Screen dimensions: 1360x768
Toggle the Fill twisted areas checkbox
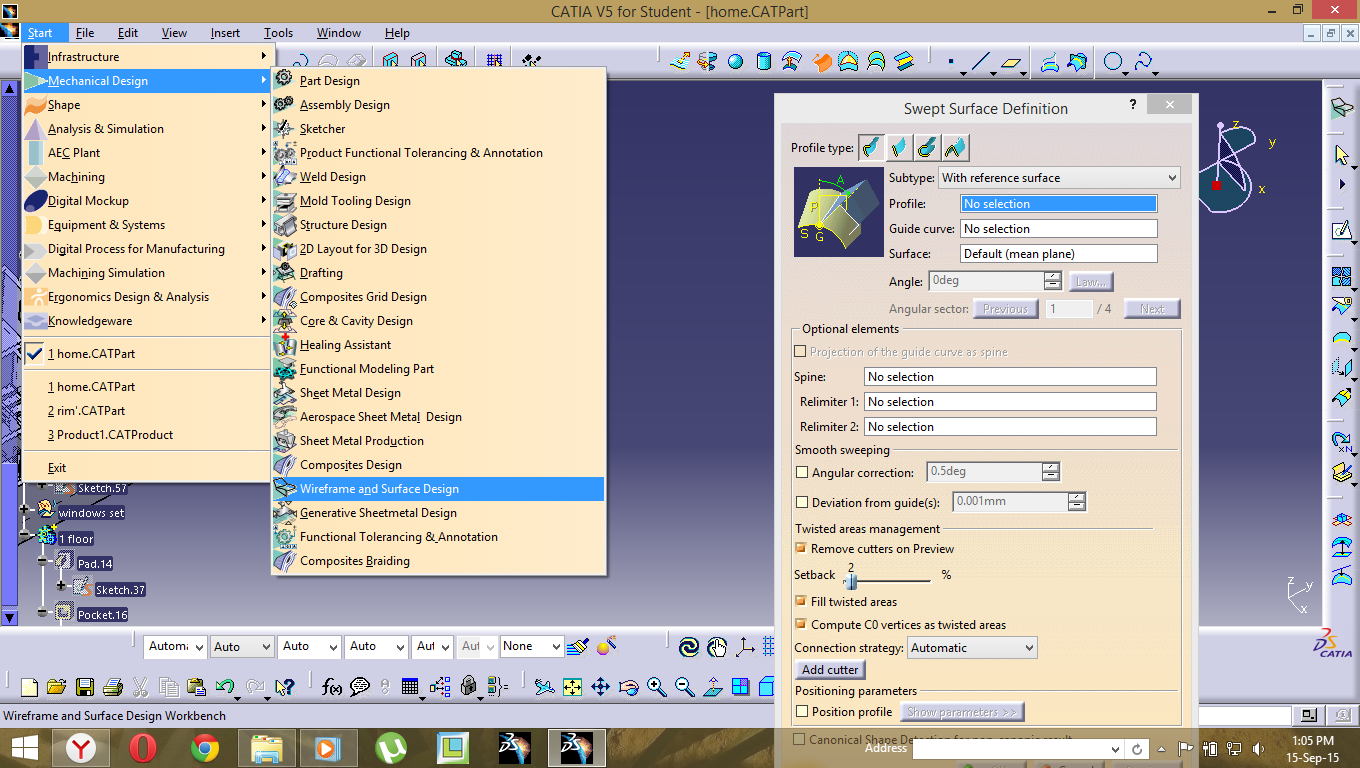(801, 601)
